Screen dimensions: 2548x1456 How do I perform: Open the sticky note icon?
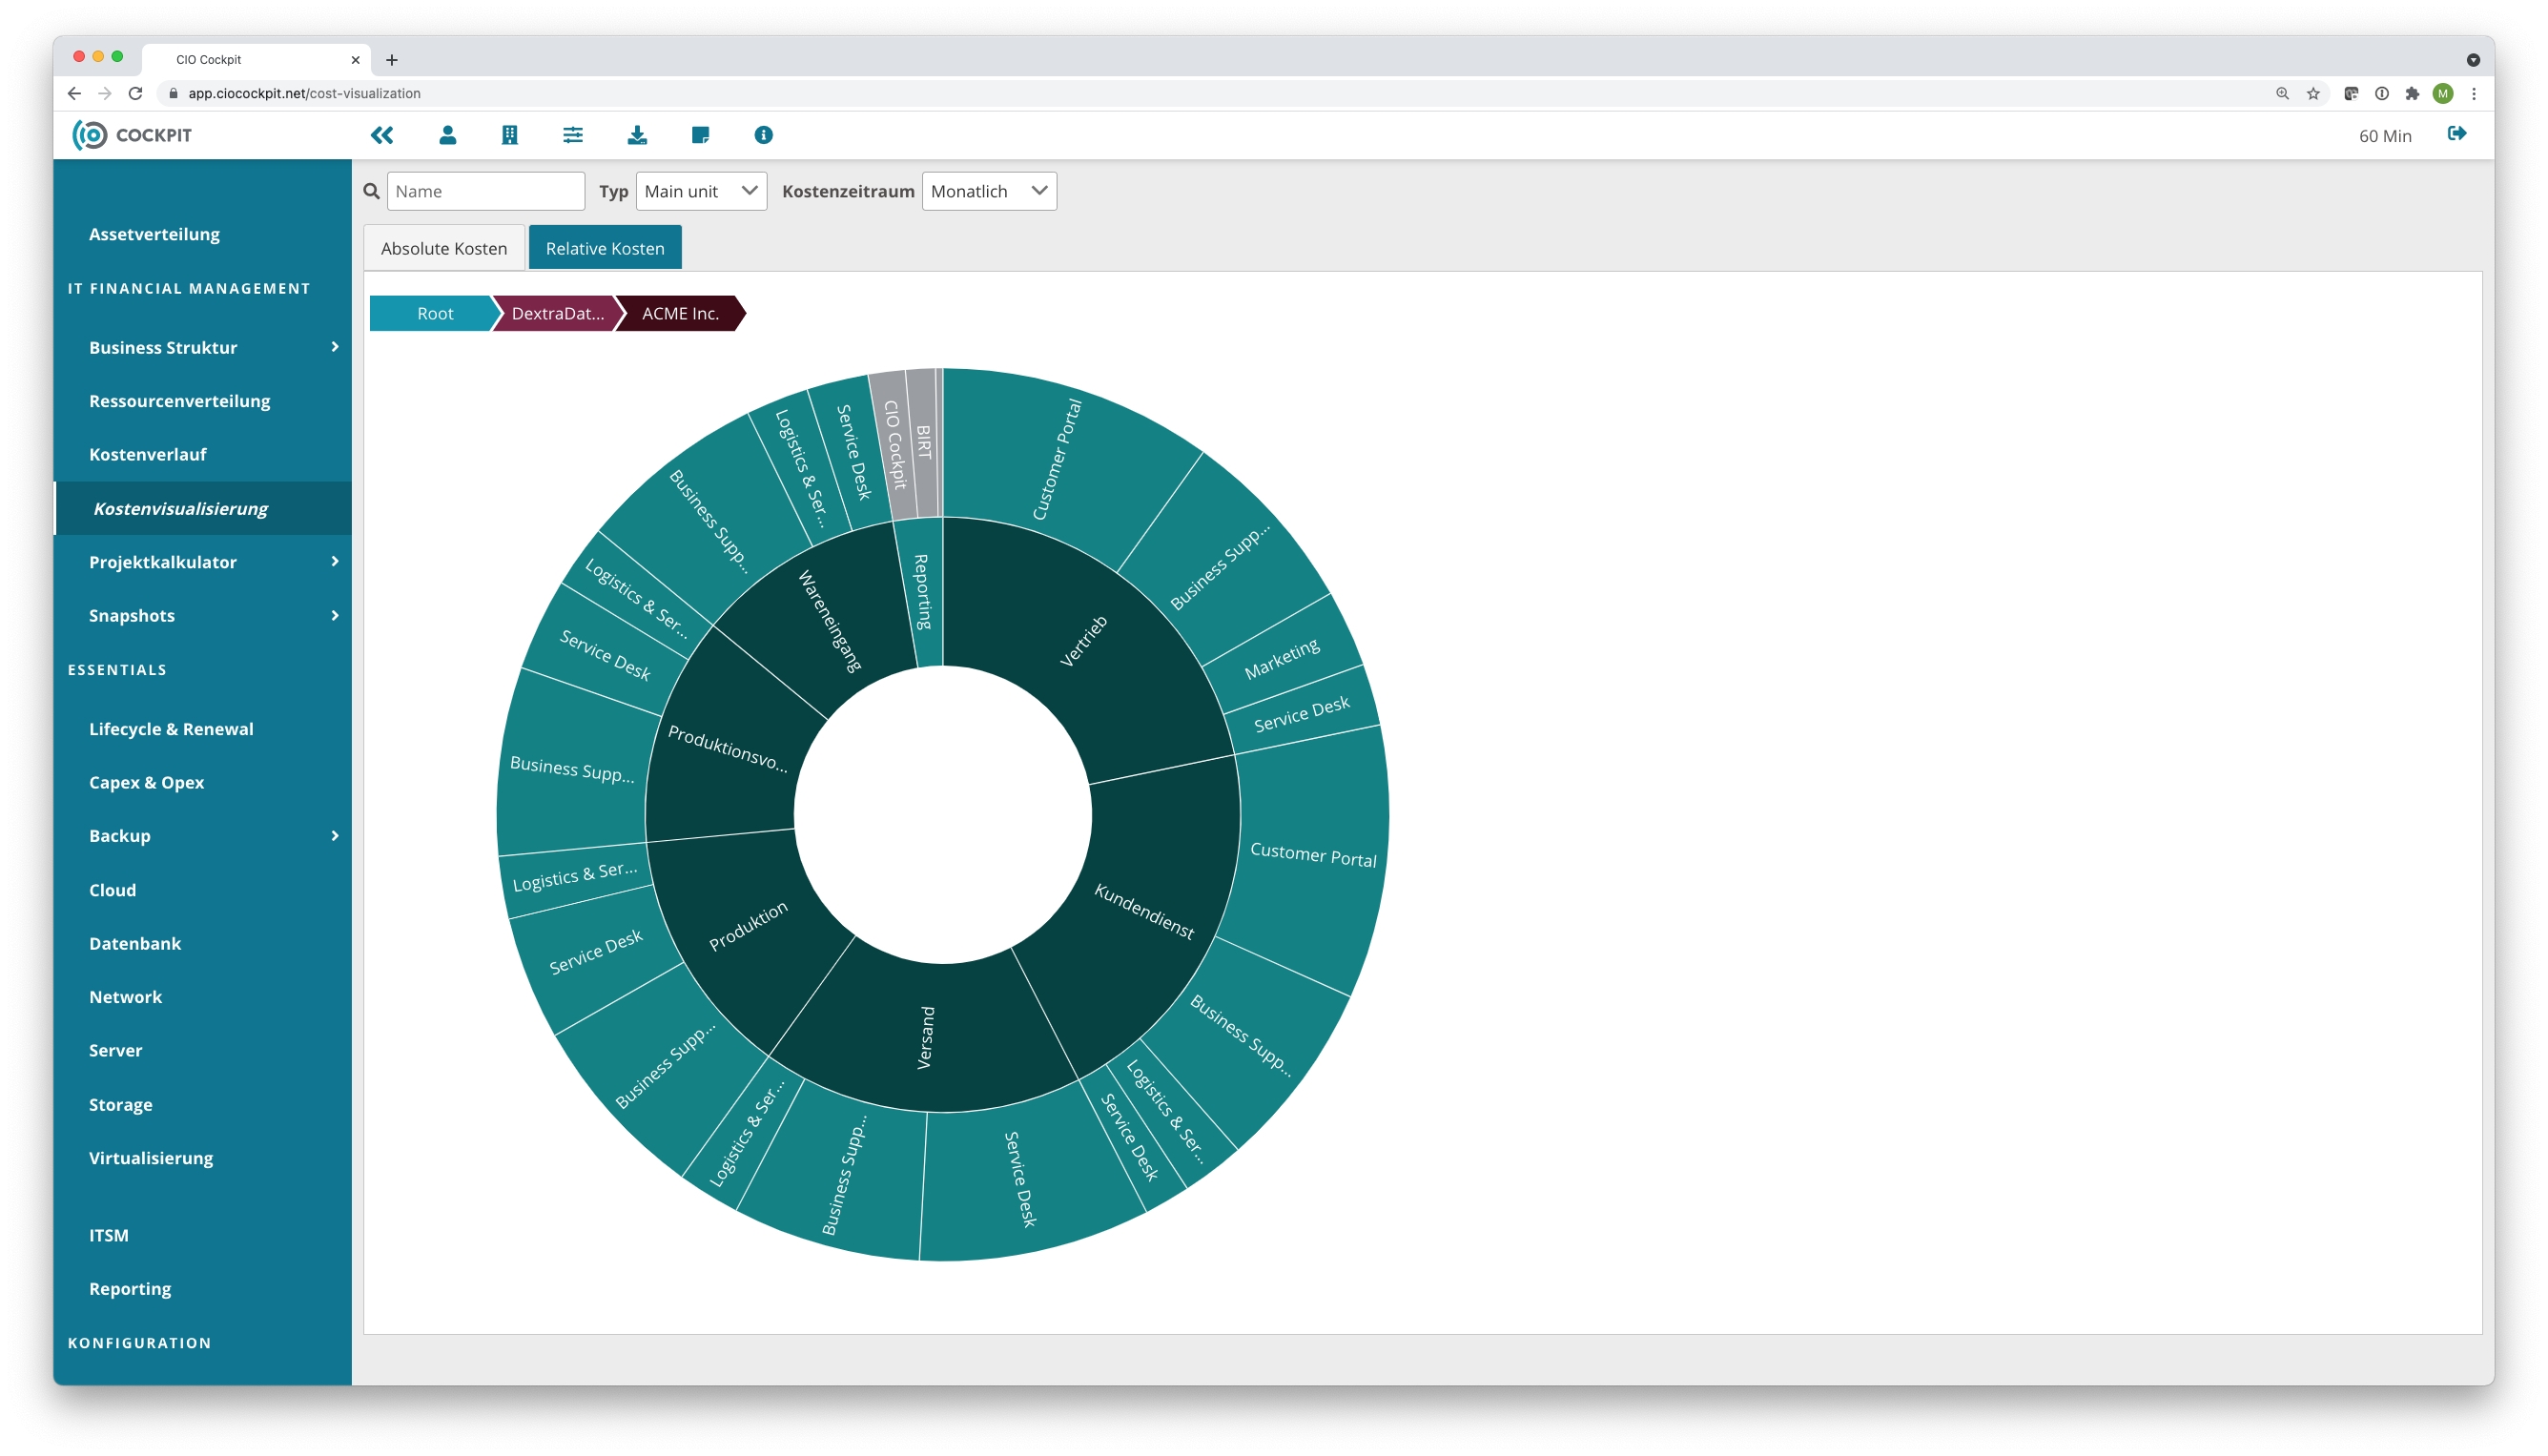tap(700, 135)
